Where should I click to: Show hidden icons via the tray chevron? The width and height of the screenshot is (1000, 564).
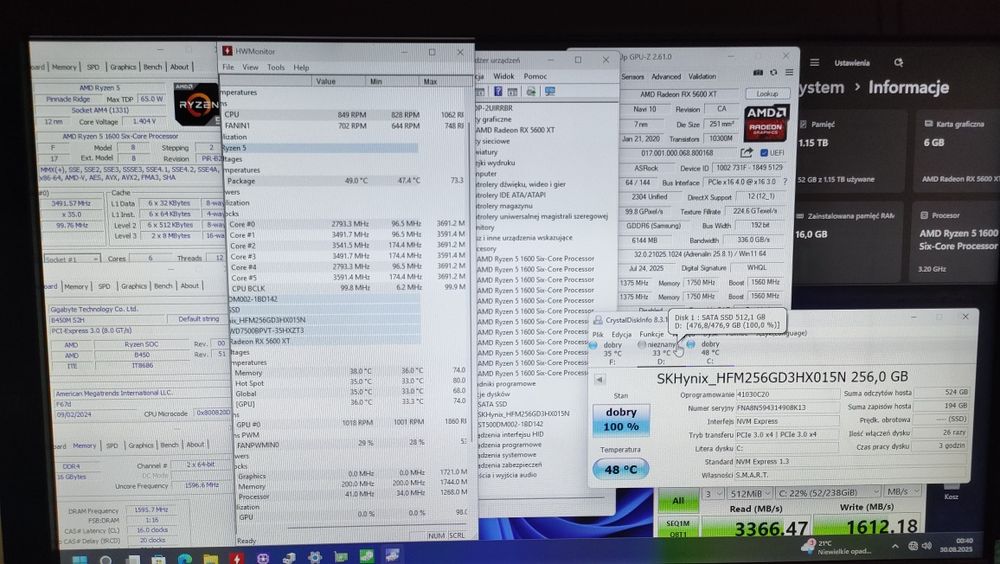[x=895, y=546]
